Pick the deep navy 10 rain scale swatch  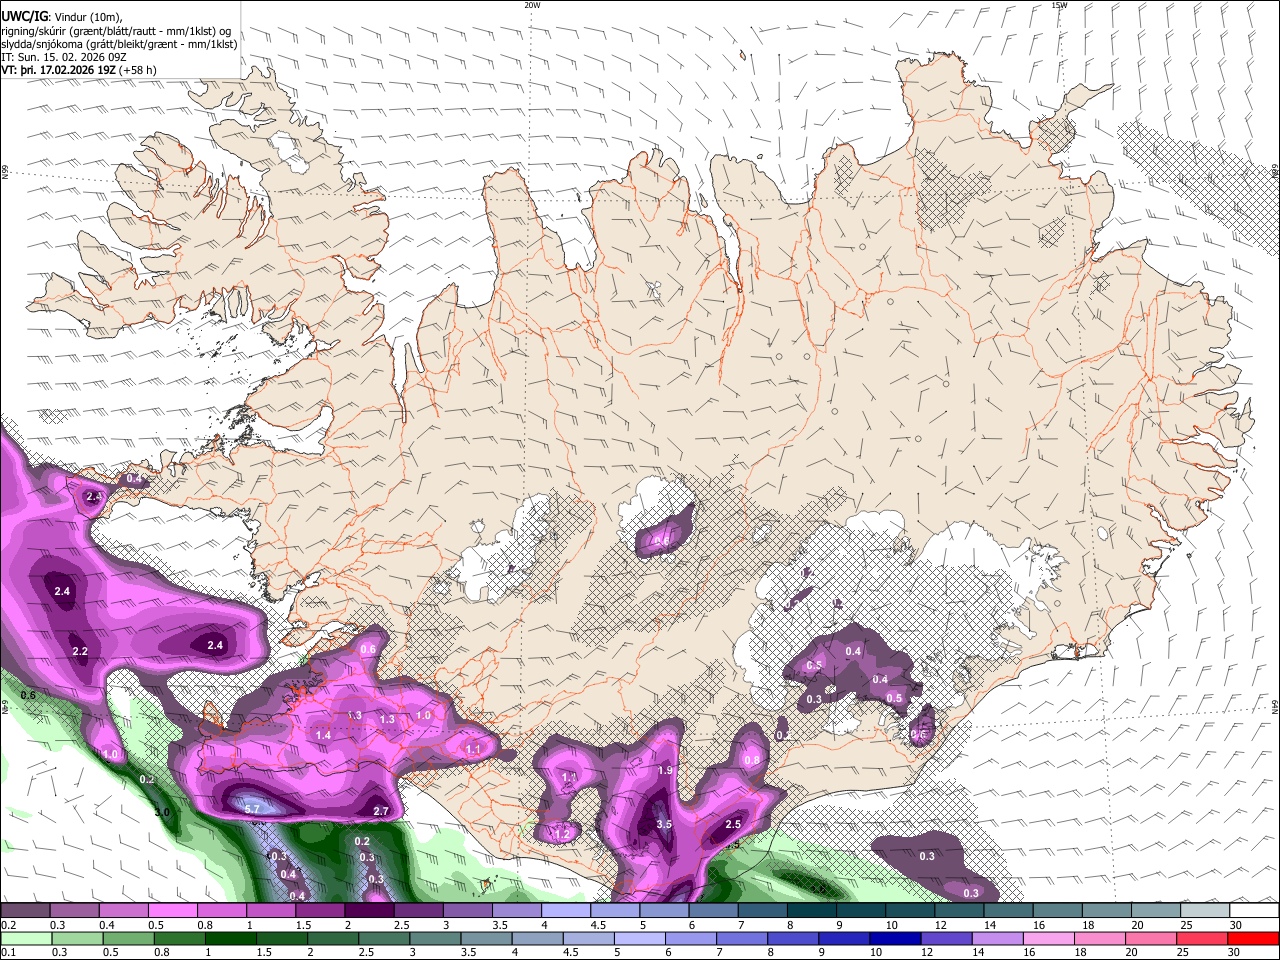point(896,938)
